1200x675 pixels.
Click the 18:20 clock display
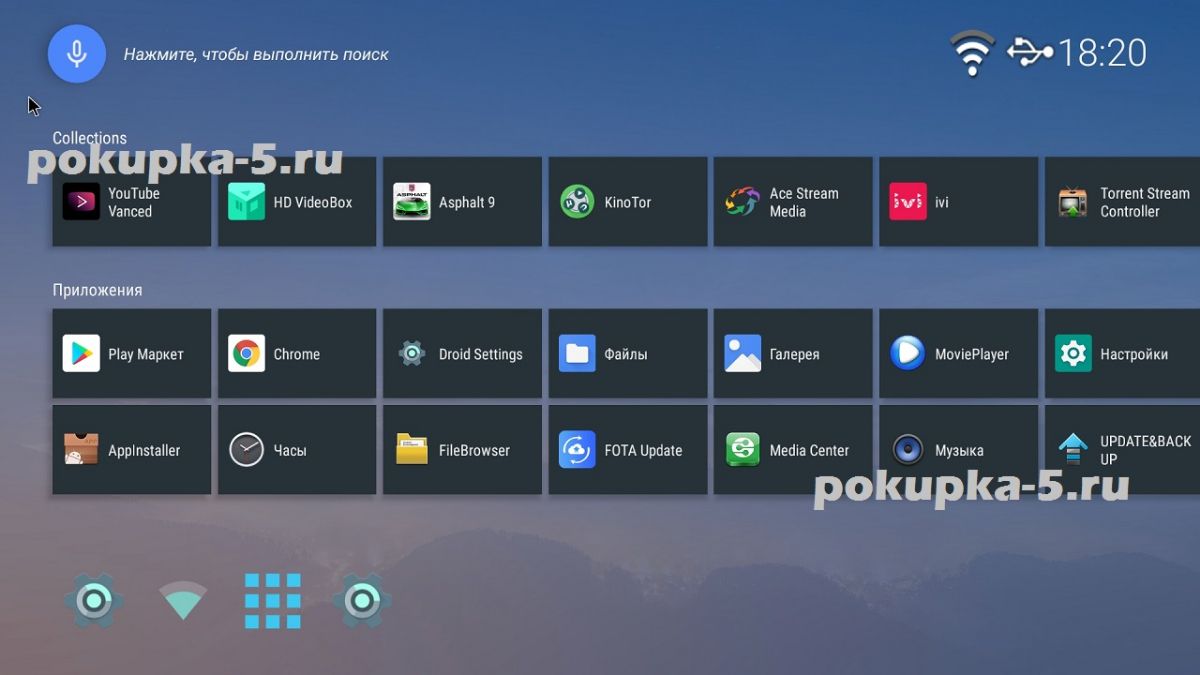tap(1102, 53)
